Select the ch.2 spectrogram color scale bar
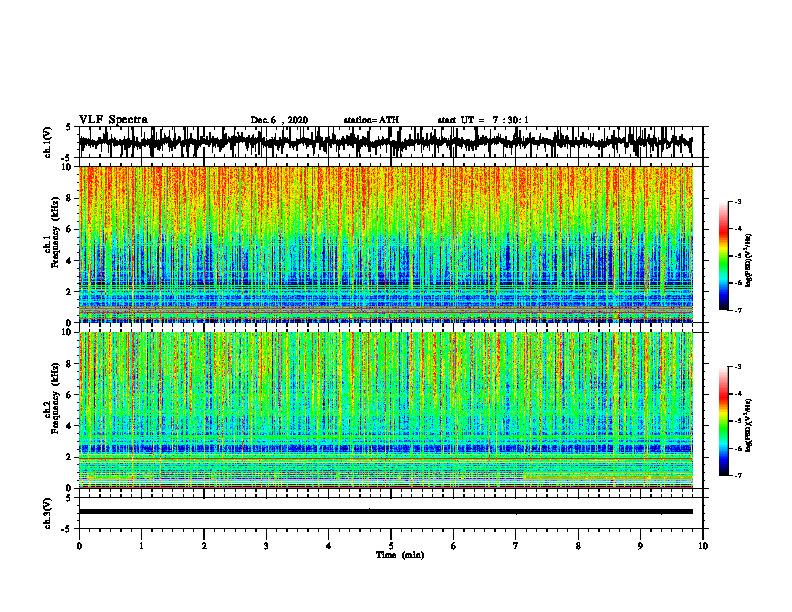This screenshot has width=792, height=612. pos(724,421)
